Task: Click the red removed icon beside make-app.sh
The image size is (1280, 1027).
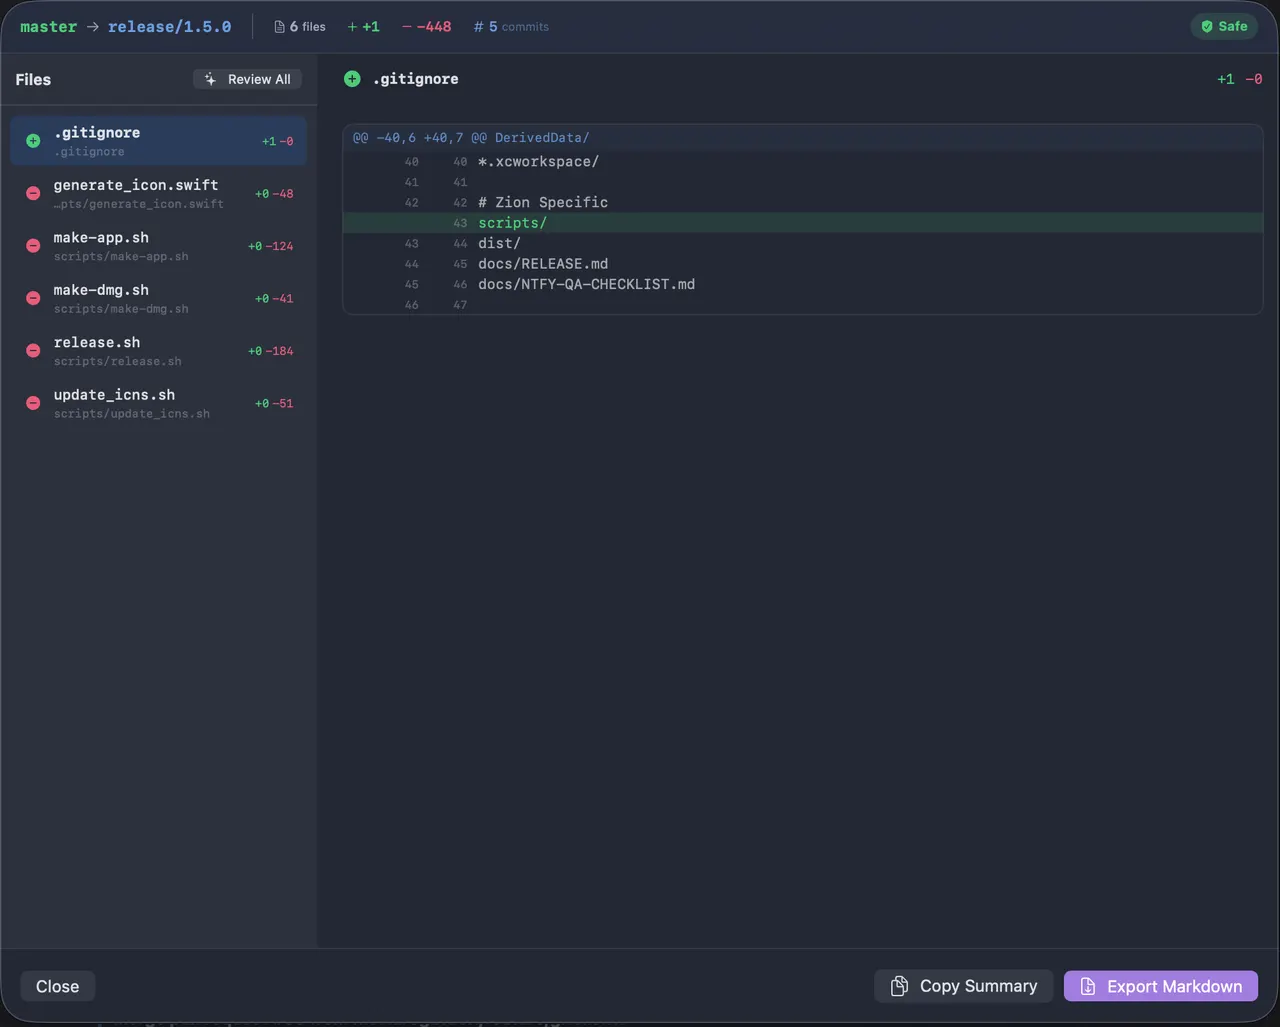Action: point(33,246)
